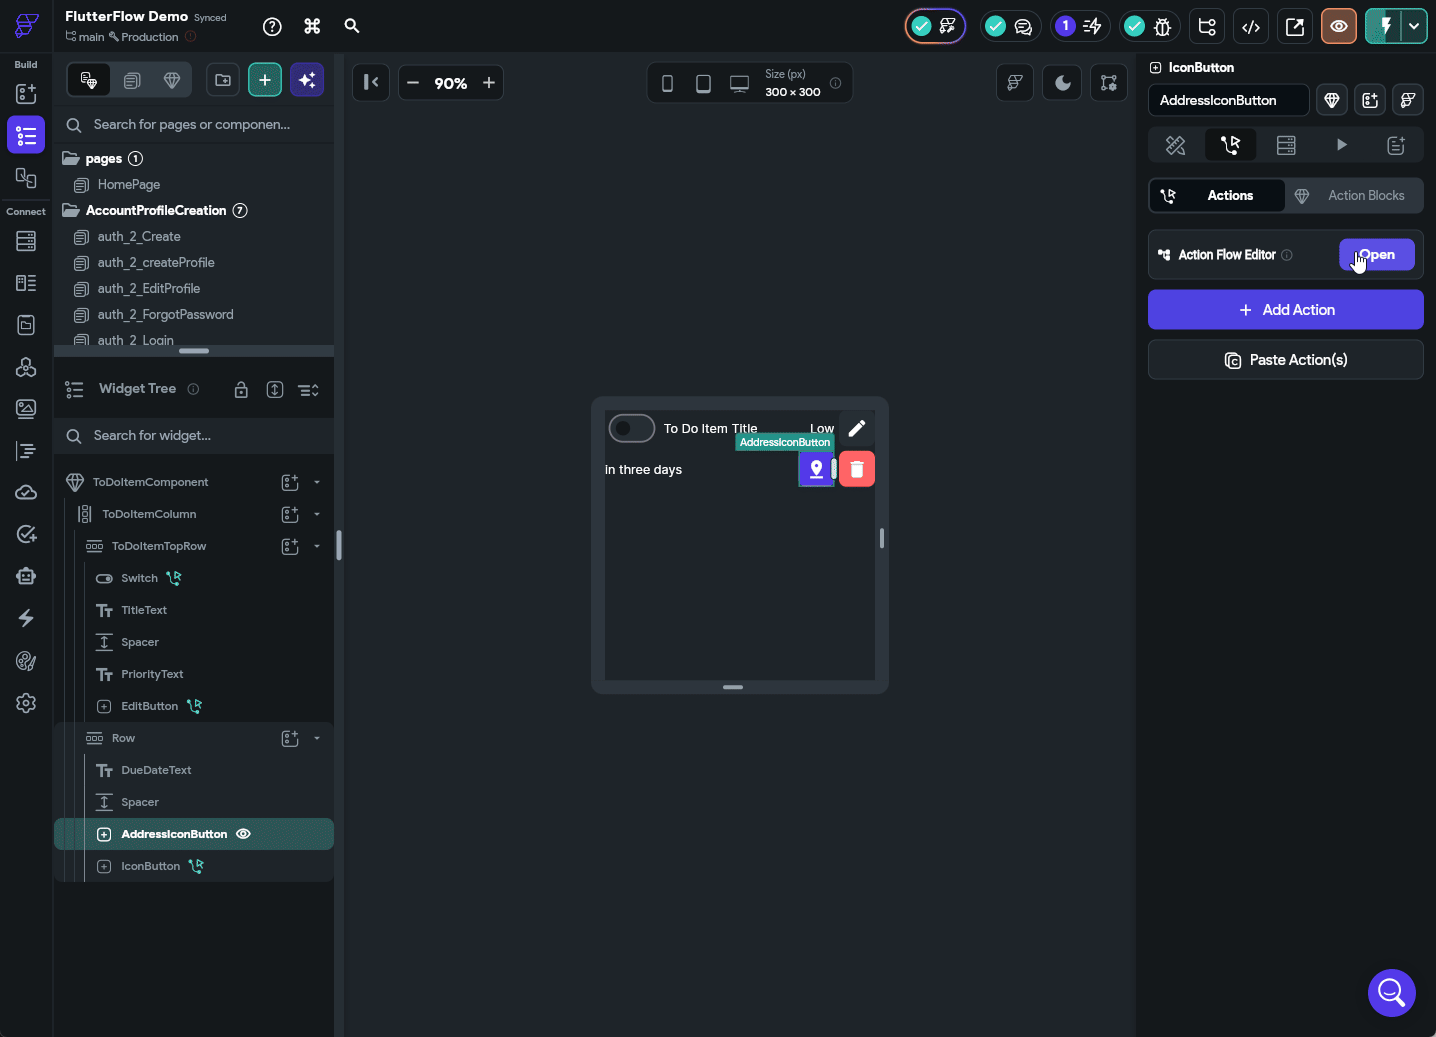Open dropdown next to Test Mode button
The width and height of the screenshot is (1436, 1037).
1414,27
